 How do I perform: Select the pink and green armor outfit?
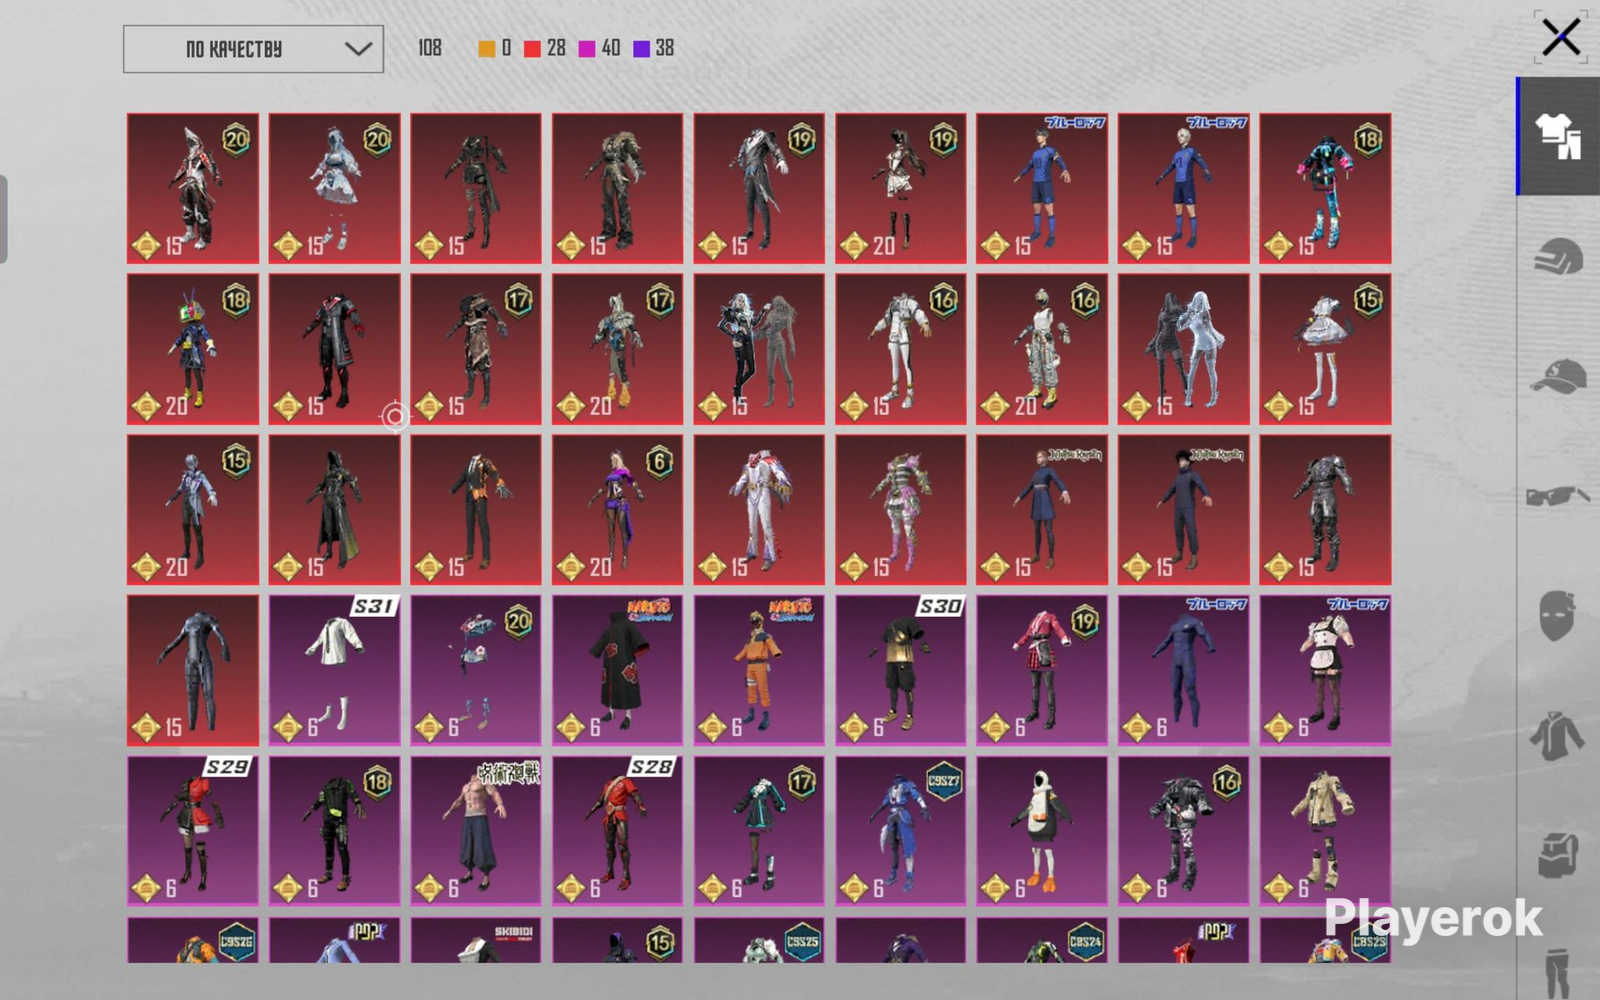(x=901, y=509)
